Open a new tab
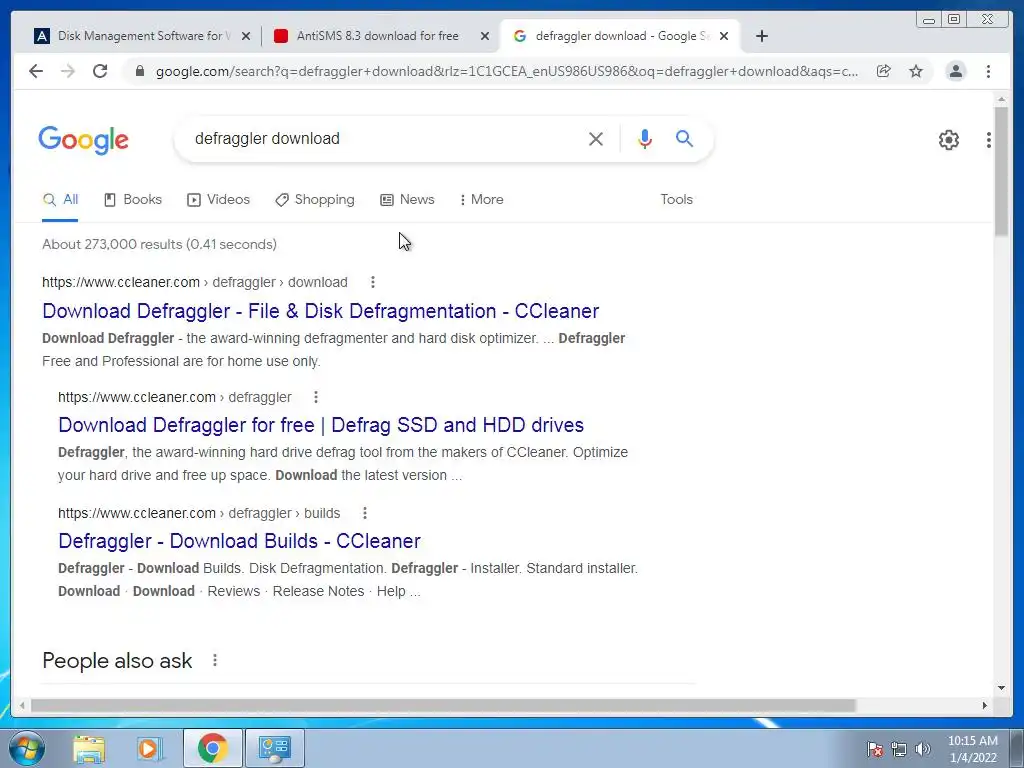 click(x=761, y=36)
